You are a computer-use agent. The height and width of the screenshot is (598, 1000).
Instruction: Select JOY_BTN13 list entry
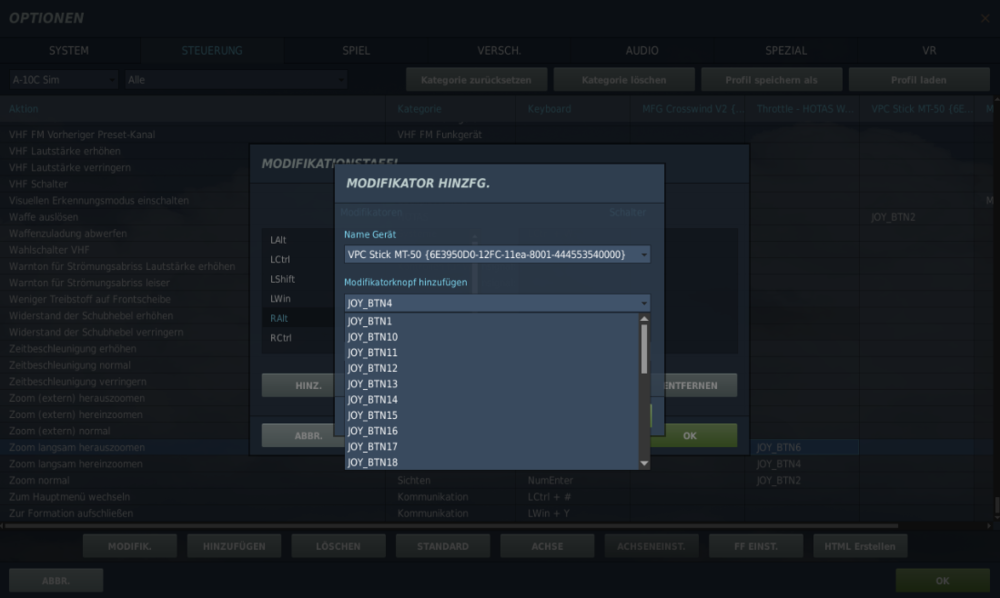click(x=492, y=384)
